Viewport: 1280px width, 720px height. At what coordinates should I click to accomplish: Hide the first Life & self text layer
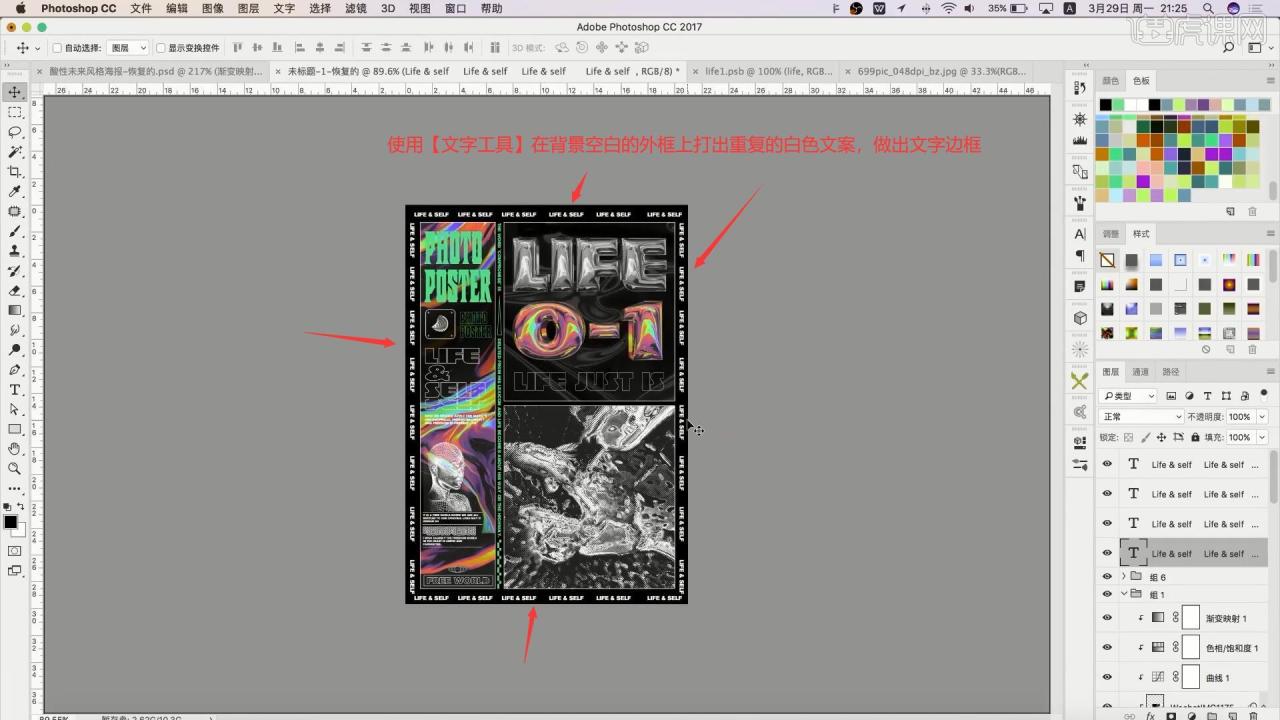pos(1107,464)
